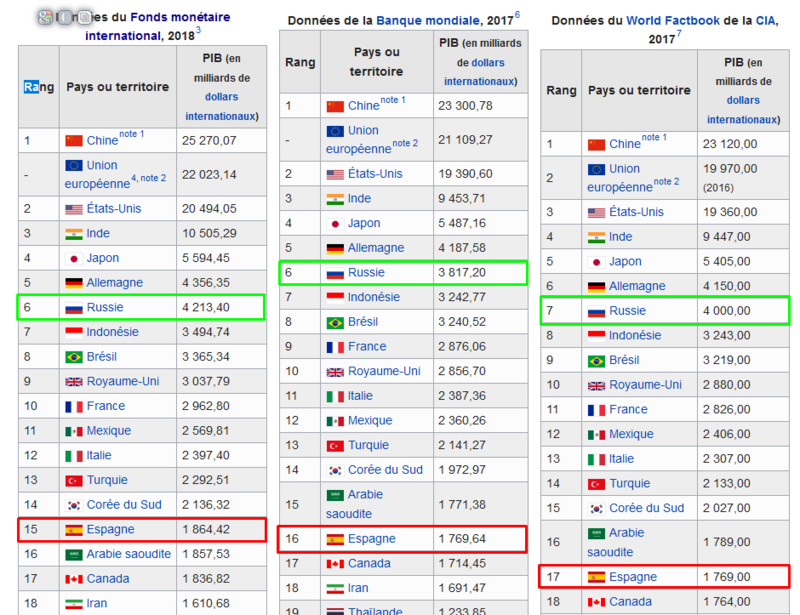Open the Banque mondiale link
Screen dimensions: 800x615
pos(428,21)
